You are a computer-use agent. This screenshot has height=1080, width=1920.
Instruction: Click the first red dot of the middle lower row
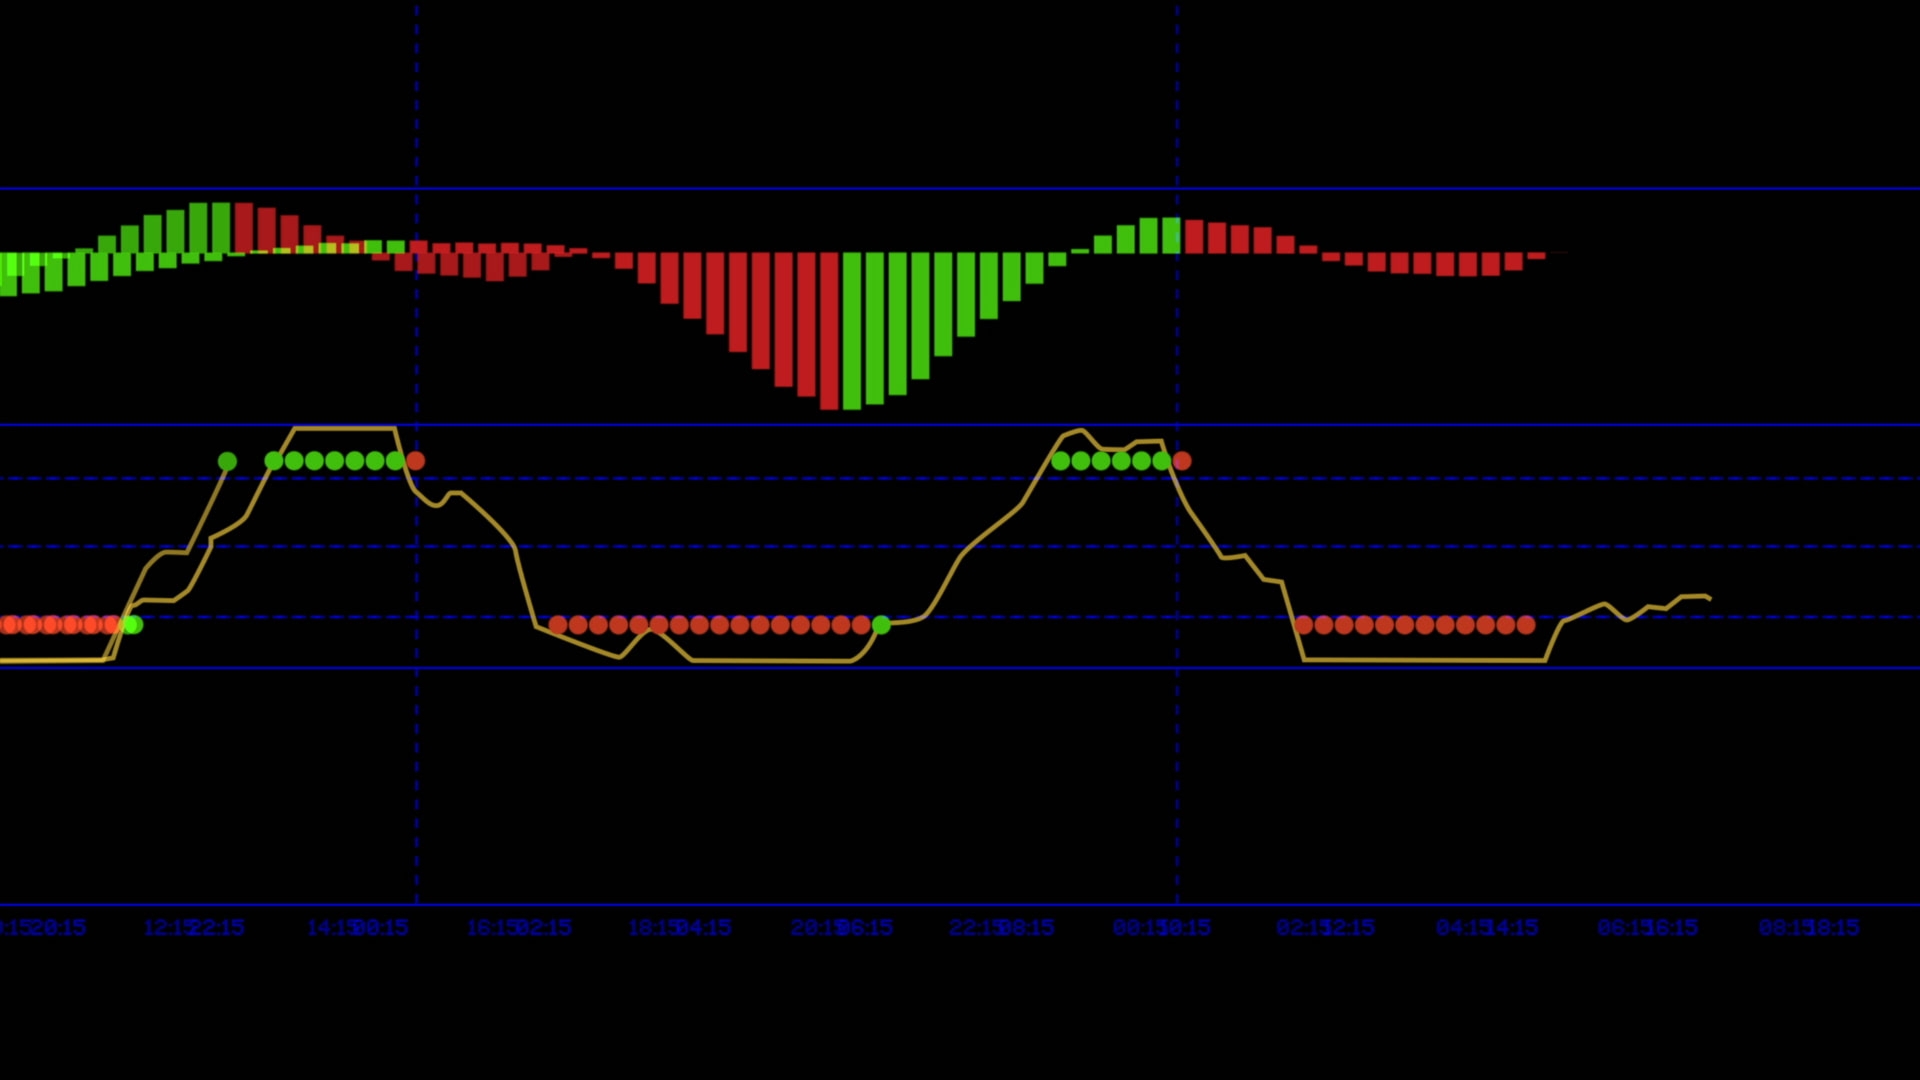pos(558,625)
